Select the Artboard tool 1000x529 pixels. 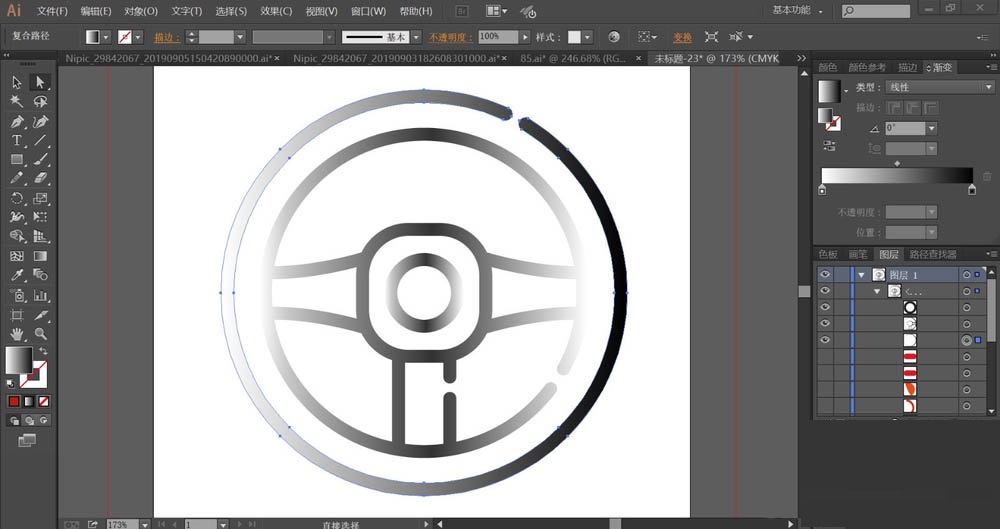click(x=17, y=315)
